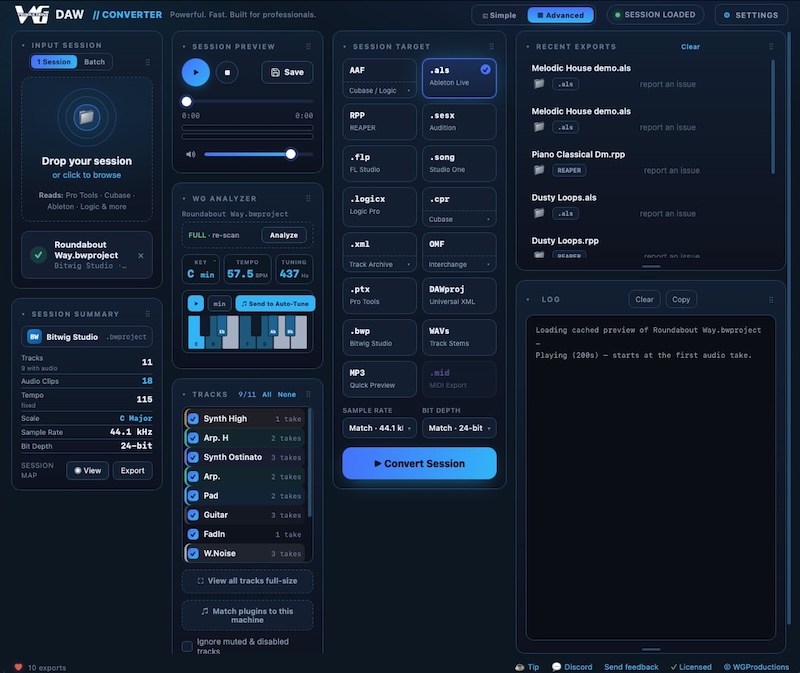
Task: Click the Analyze button
Action: tap(284, 235)
